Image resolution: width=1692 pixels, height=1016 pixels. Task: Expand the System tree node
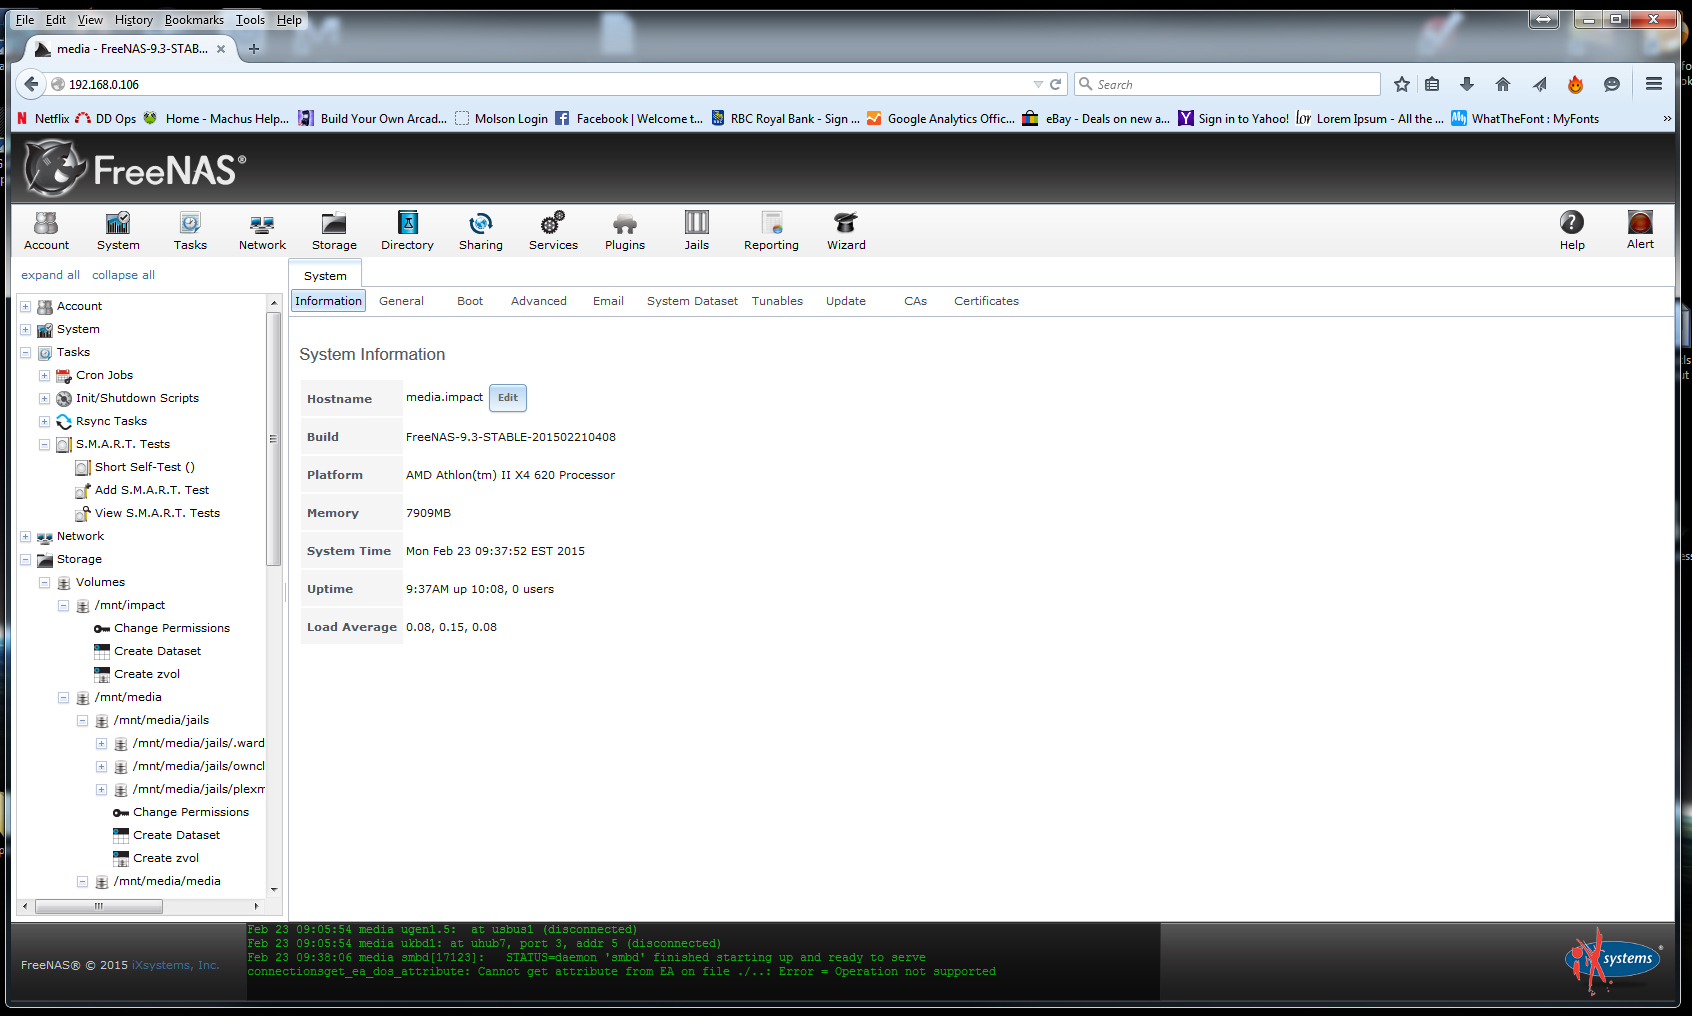(x=26, y=329)
